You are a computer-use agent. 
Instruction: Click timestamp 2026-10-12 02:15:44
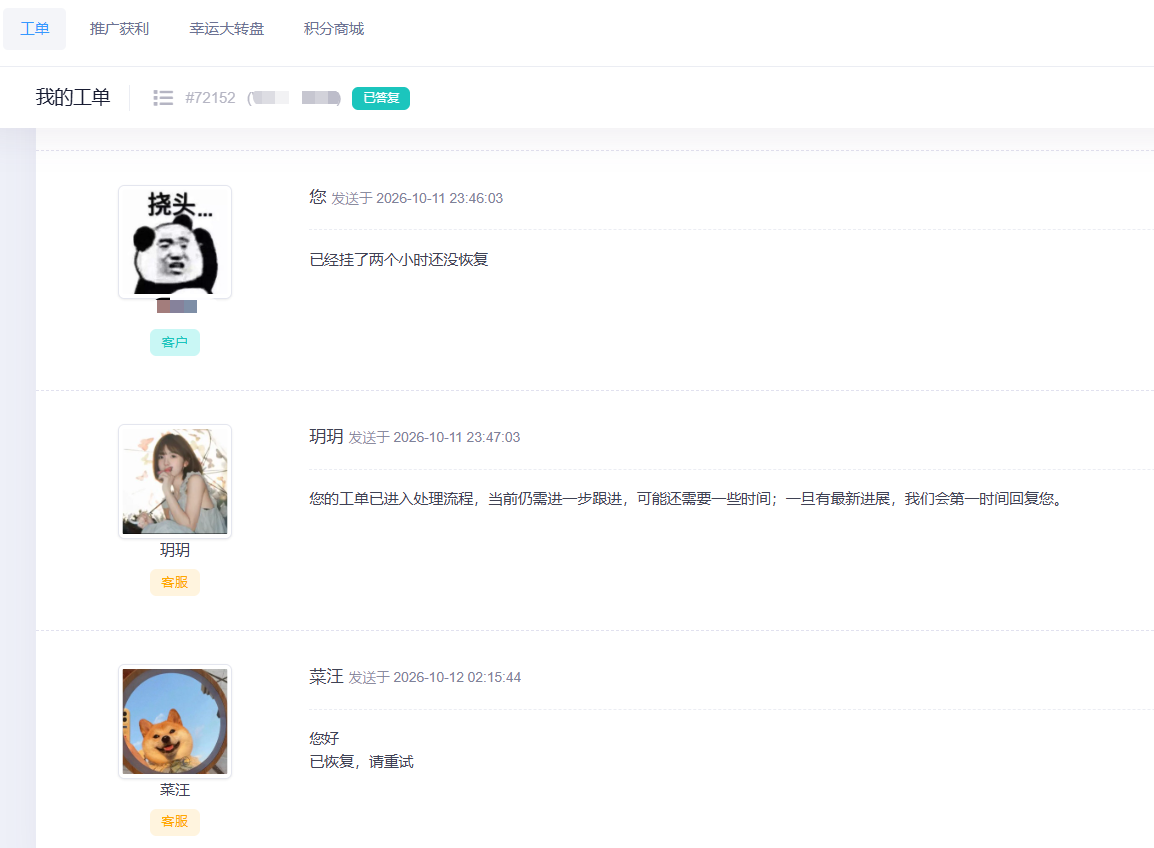tap(457, 677)
